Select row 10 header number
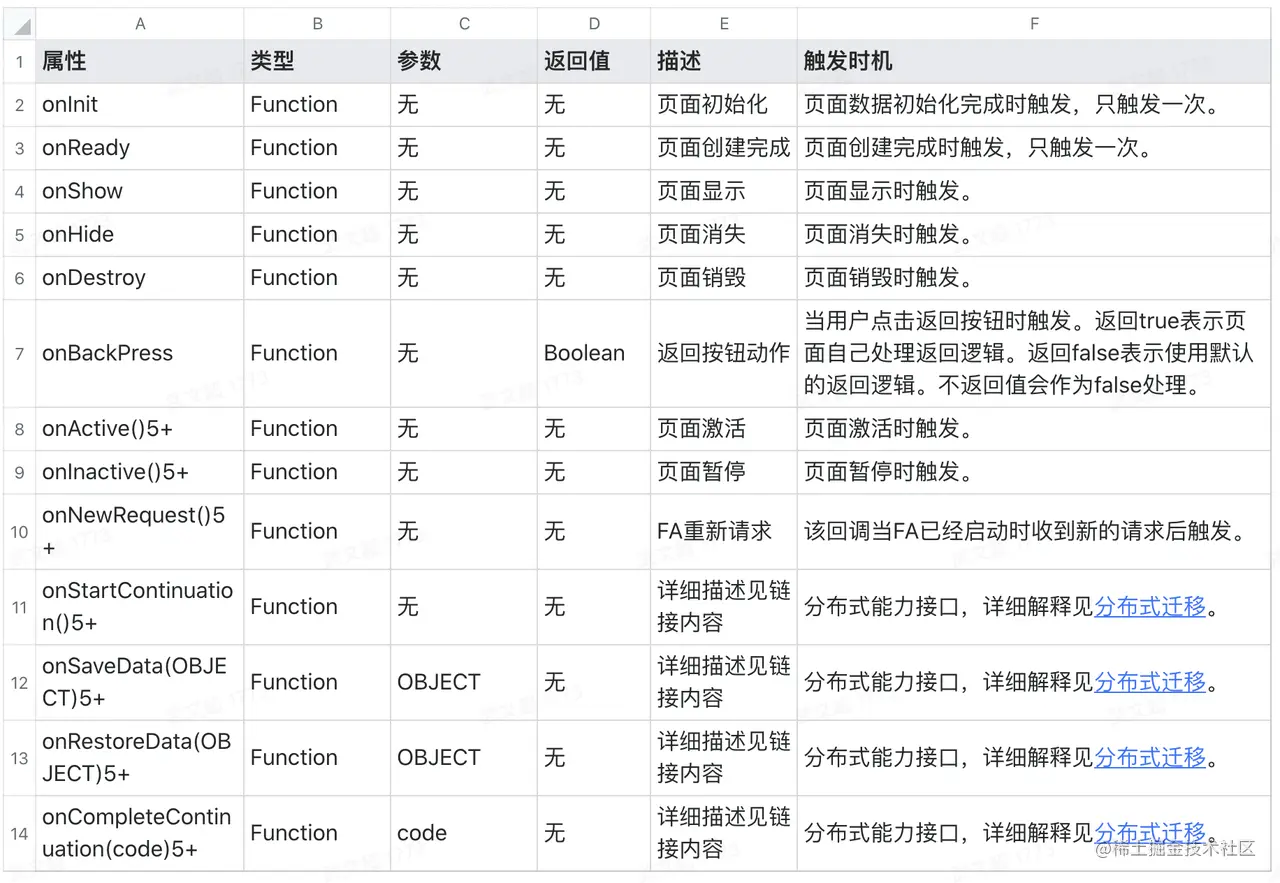 pos(19,531)
